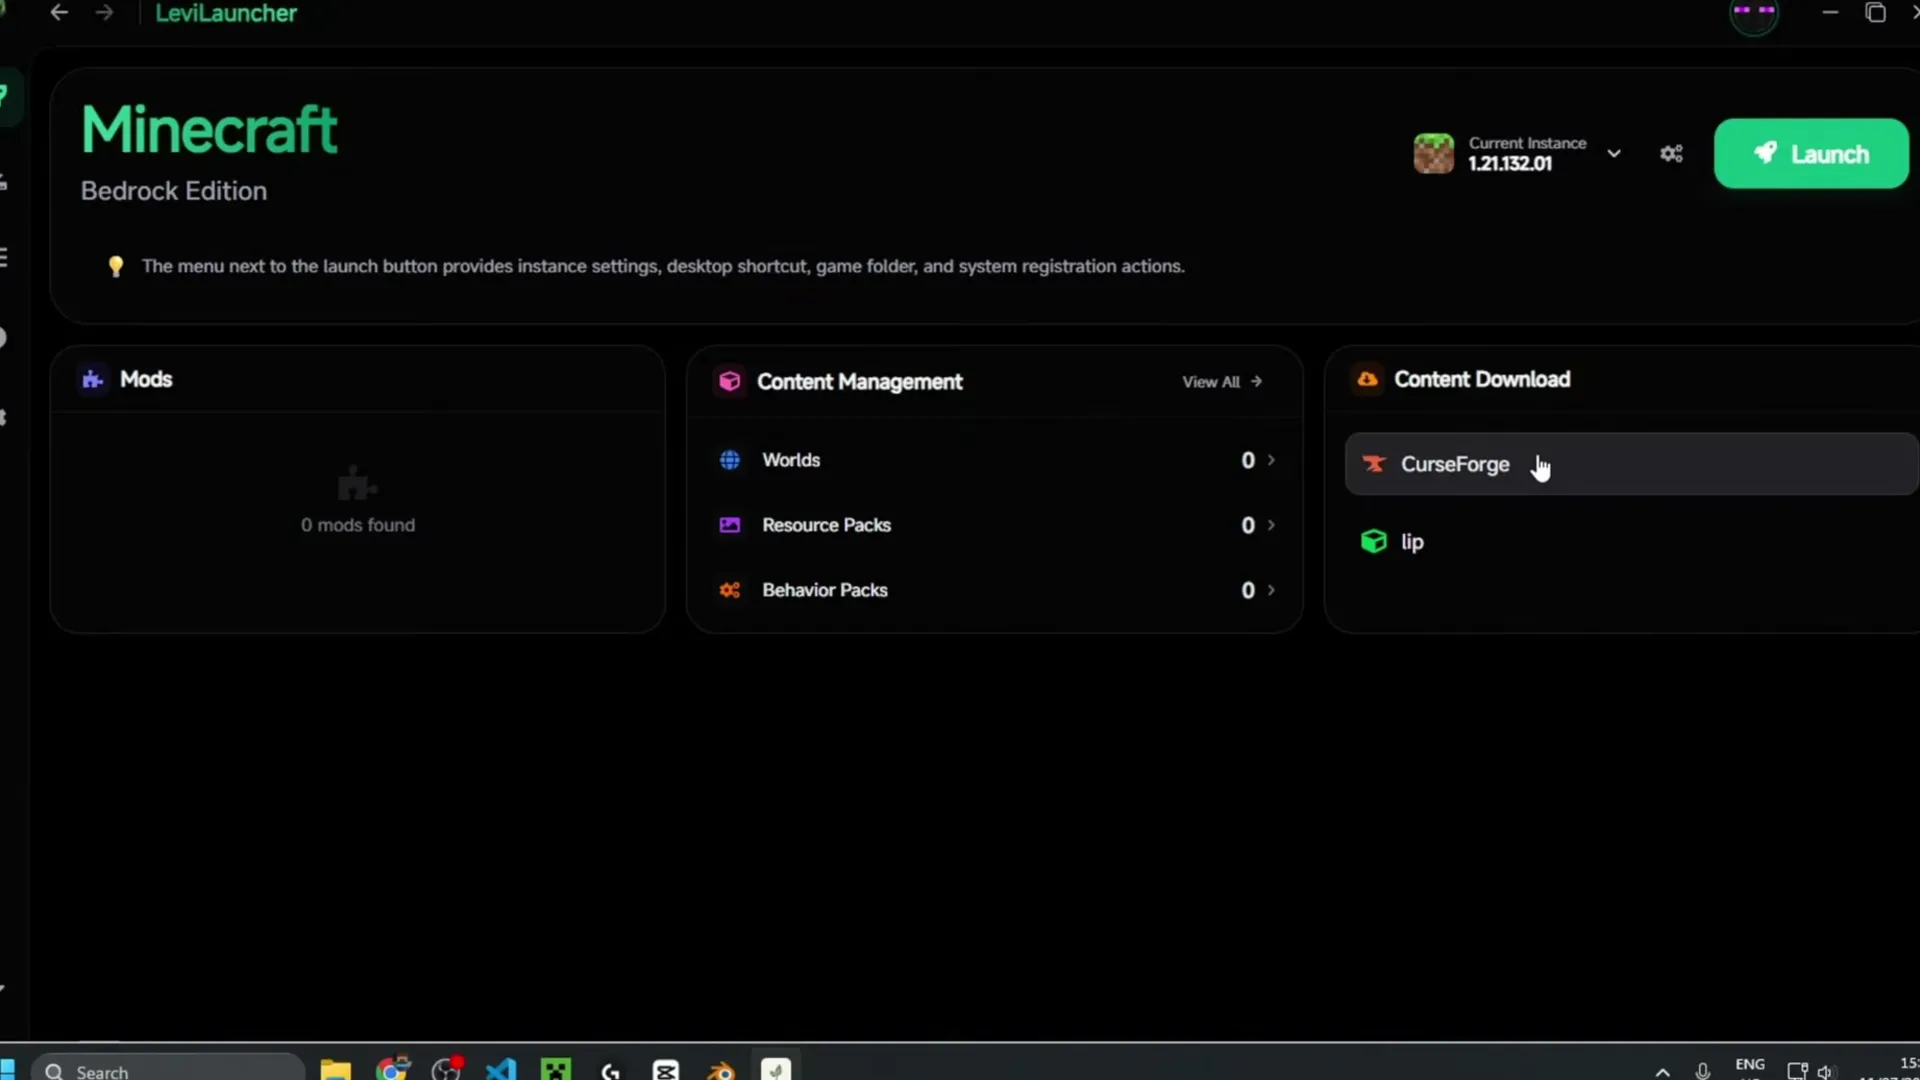The height and width of the screenshot is (1080, 1920).
Task: Open the Behavior Packs row
Action: 996,590
